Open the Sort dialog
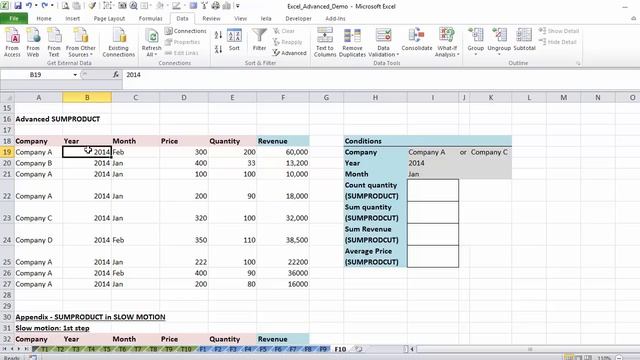640x360 pixels. (x=234, y=40)
